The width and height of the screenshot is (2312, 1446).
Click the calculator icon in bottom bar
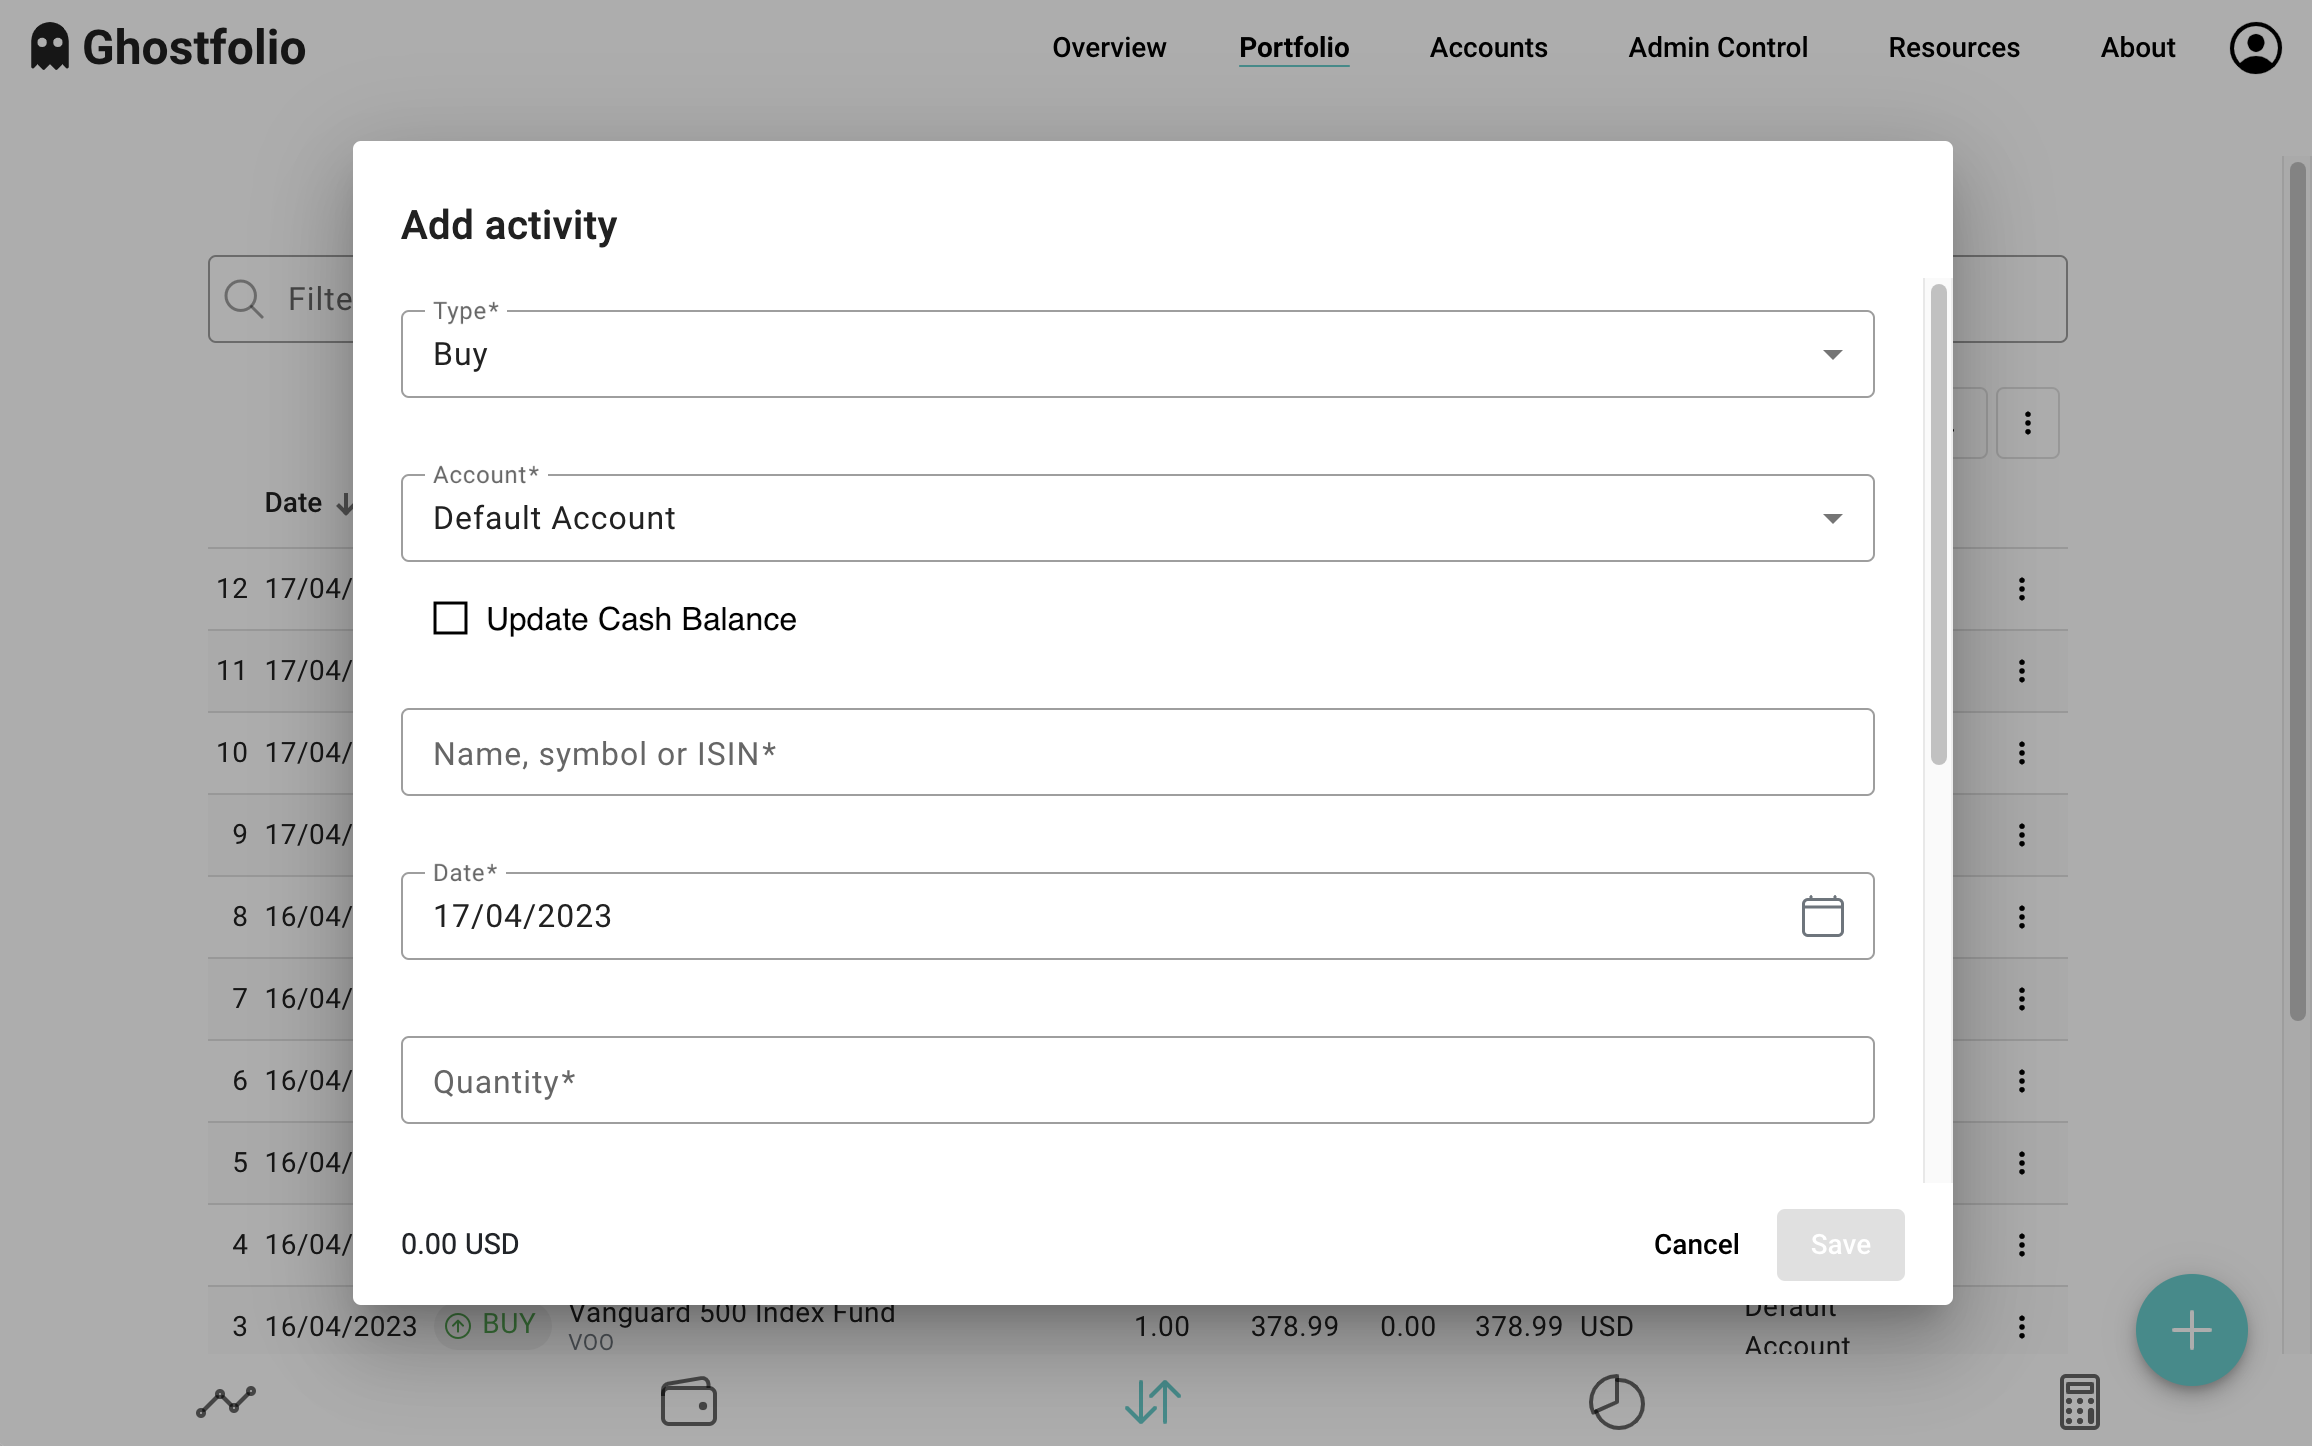[2079, 1402]
